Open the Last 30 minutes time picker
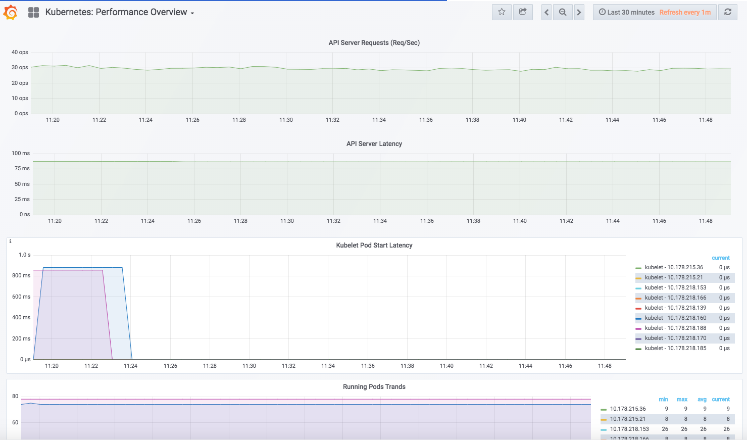 click(626, 12)
